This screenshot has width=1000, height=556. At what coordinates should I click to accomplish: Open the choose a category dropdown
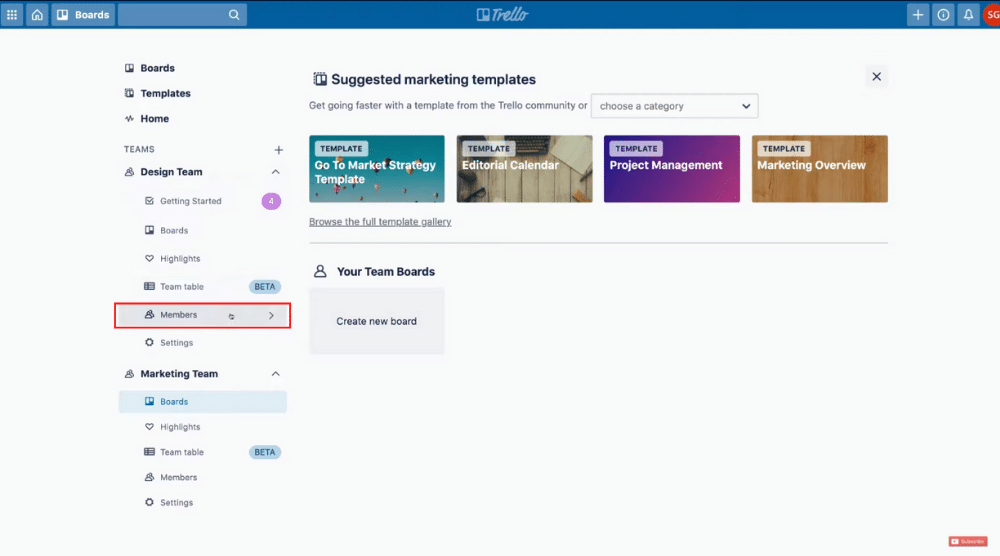pyautogui.click(x=675, y=106)
